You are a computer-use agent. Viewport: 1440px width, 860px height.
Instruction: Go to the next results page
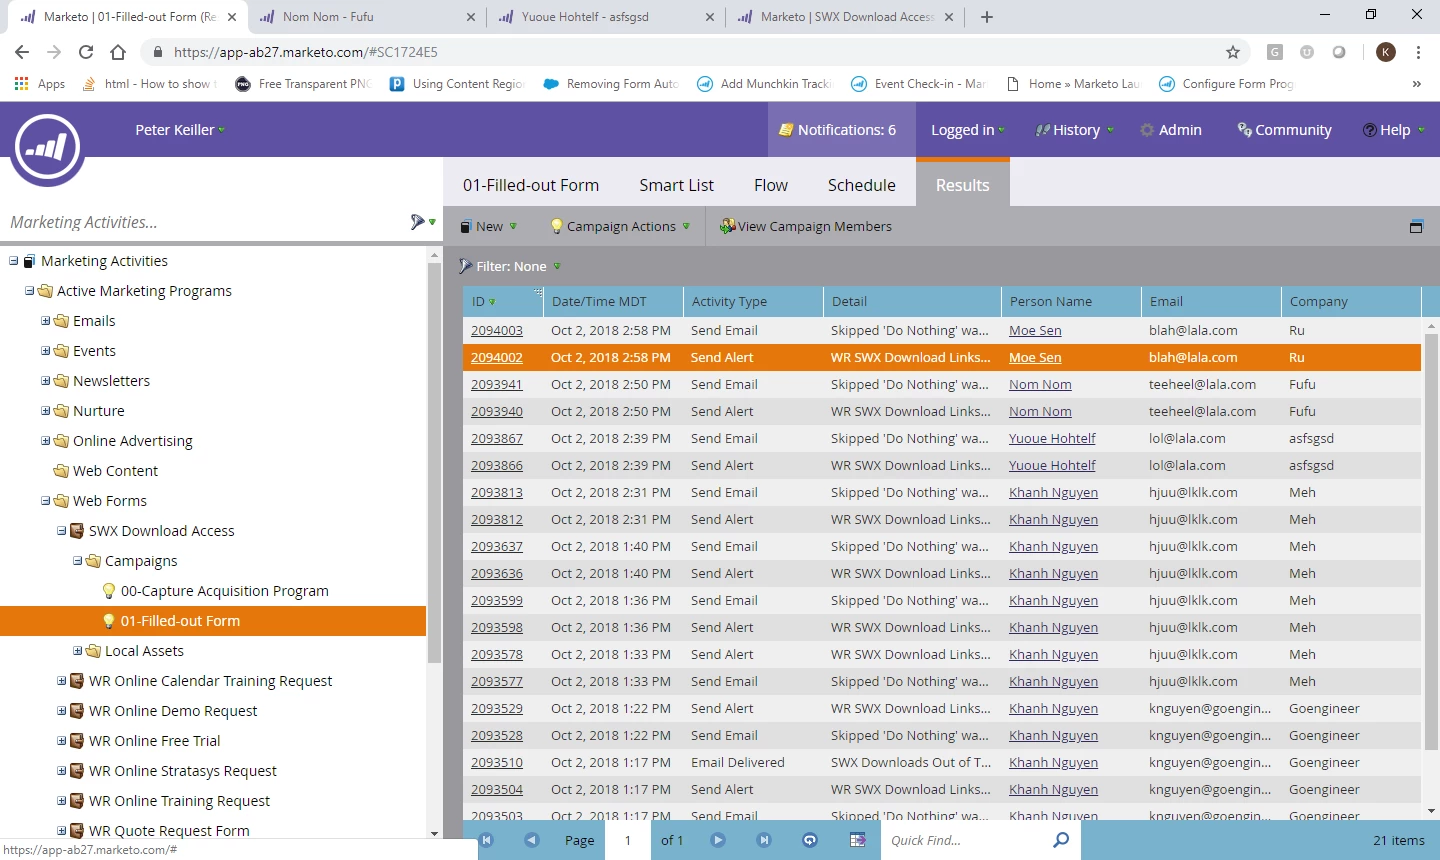tap(718, 840)
